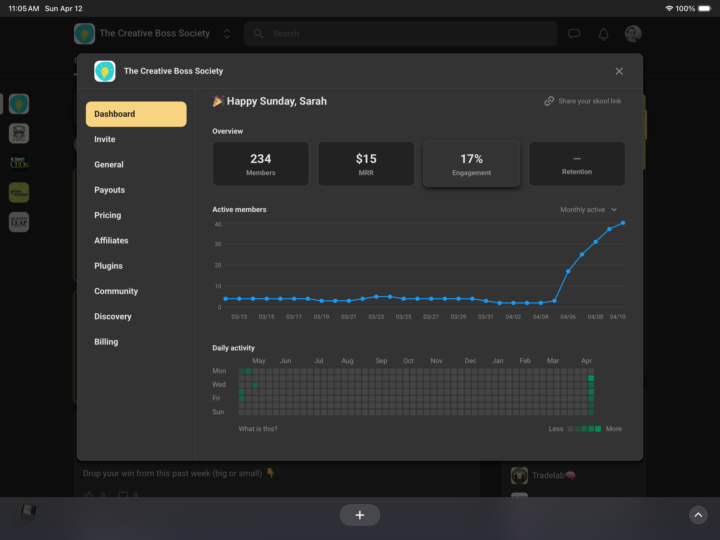
Task: Click the Tradelab avatar
Action: pos(519,475)
